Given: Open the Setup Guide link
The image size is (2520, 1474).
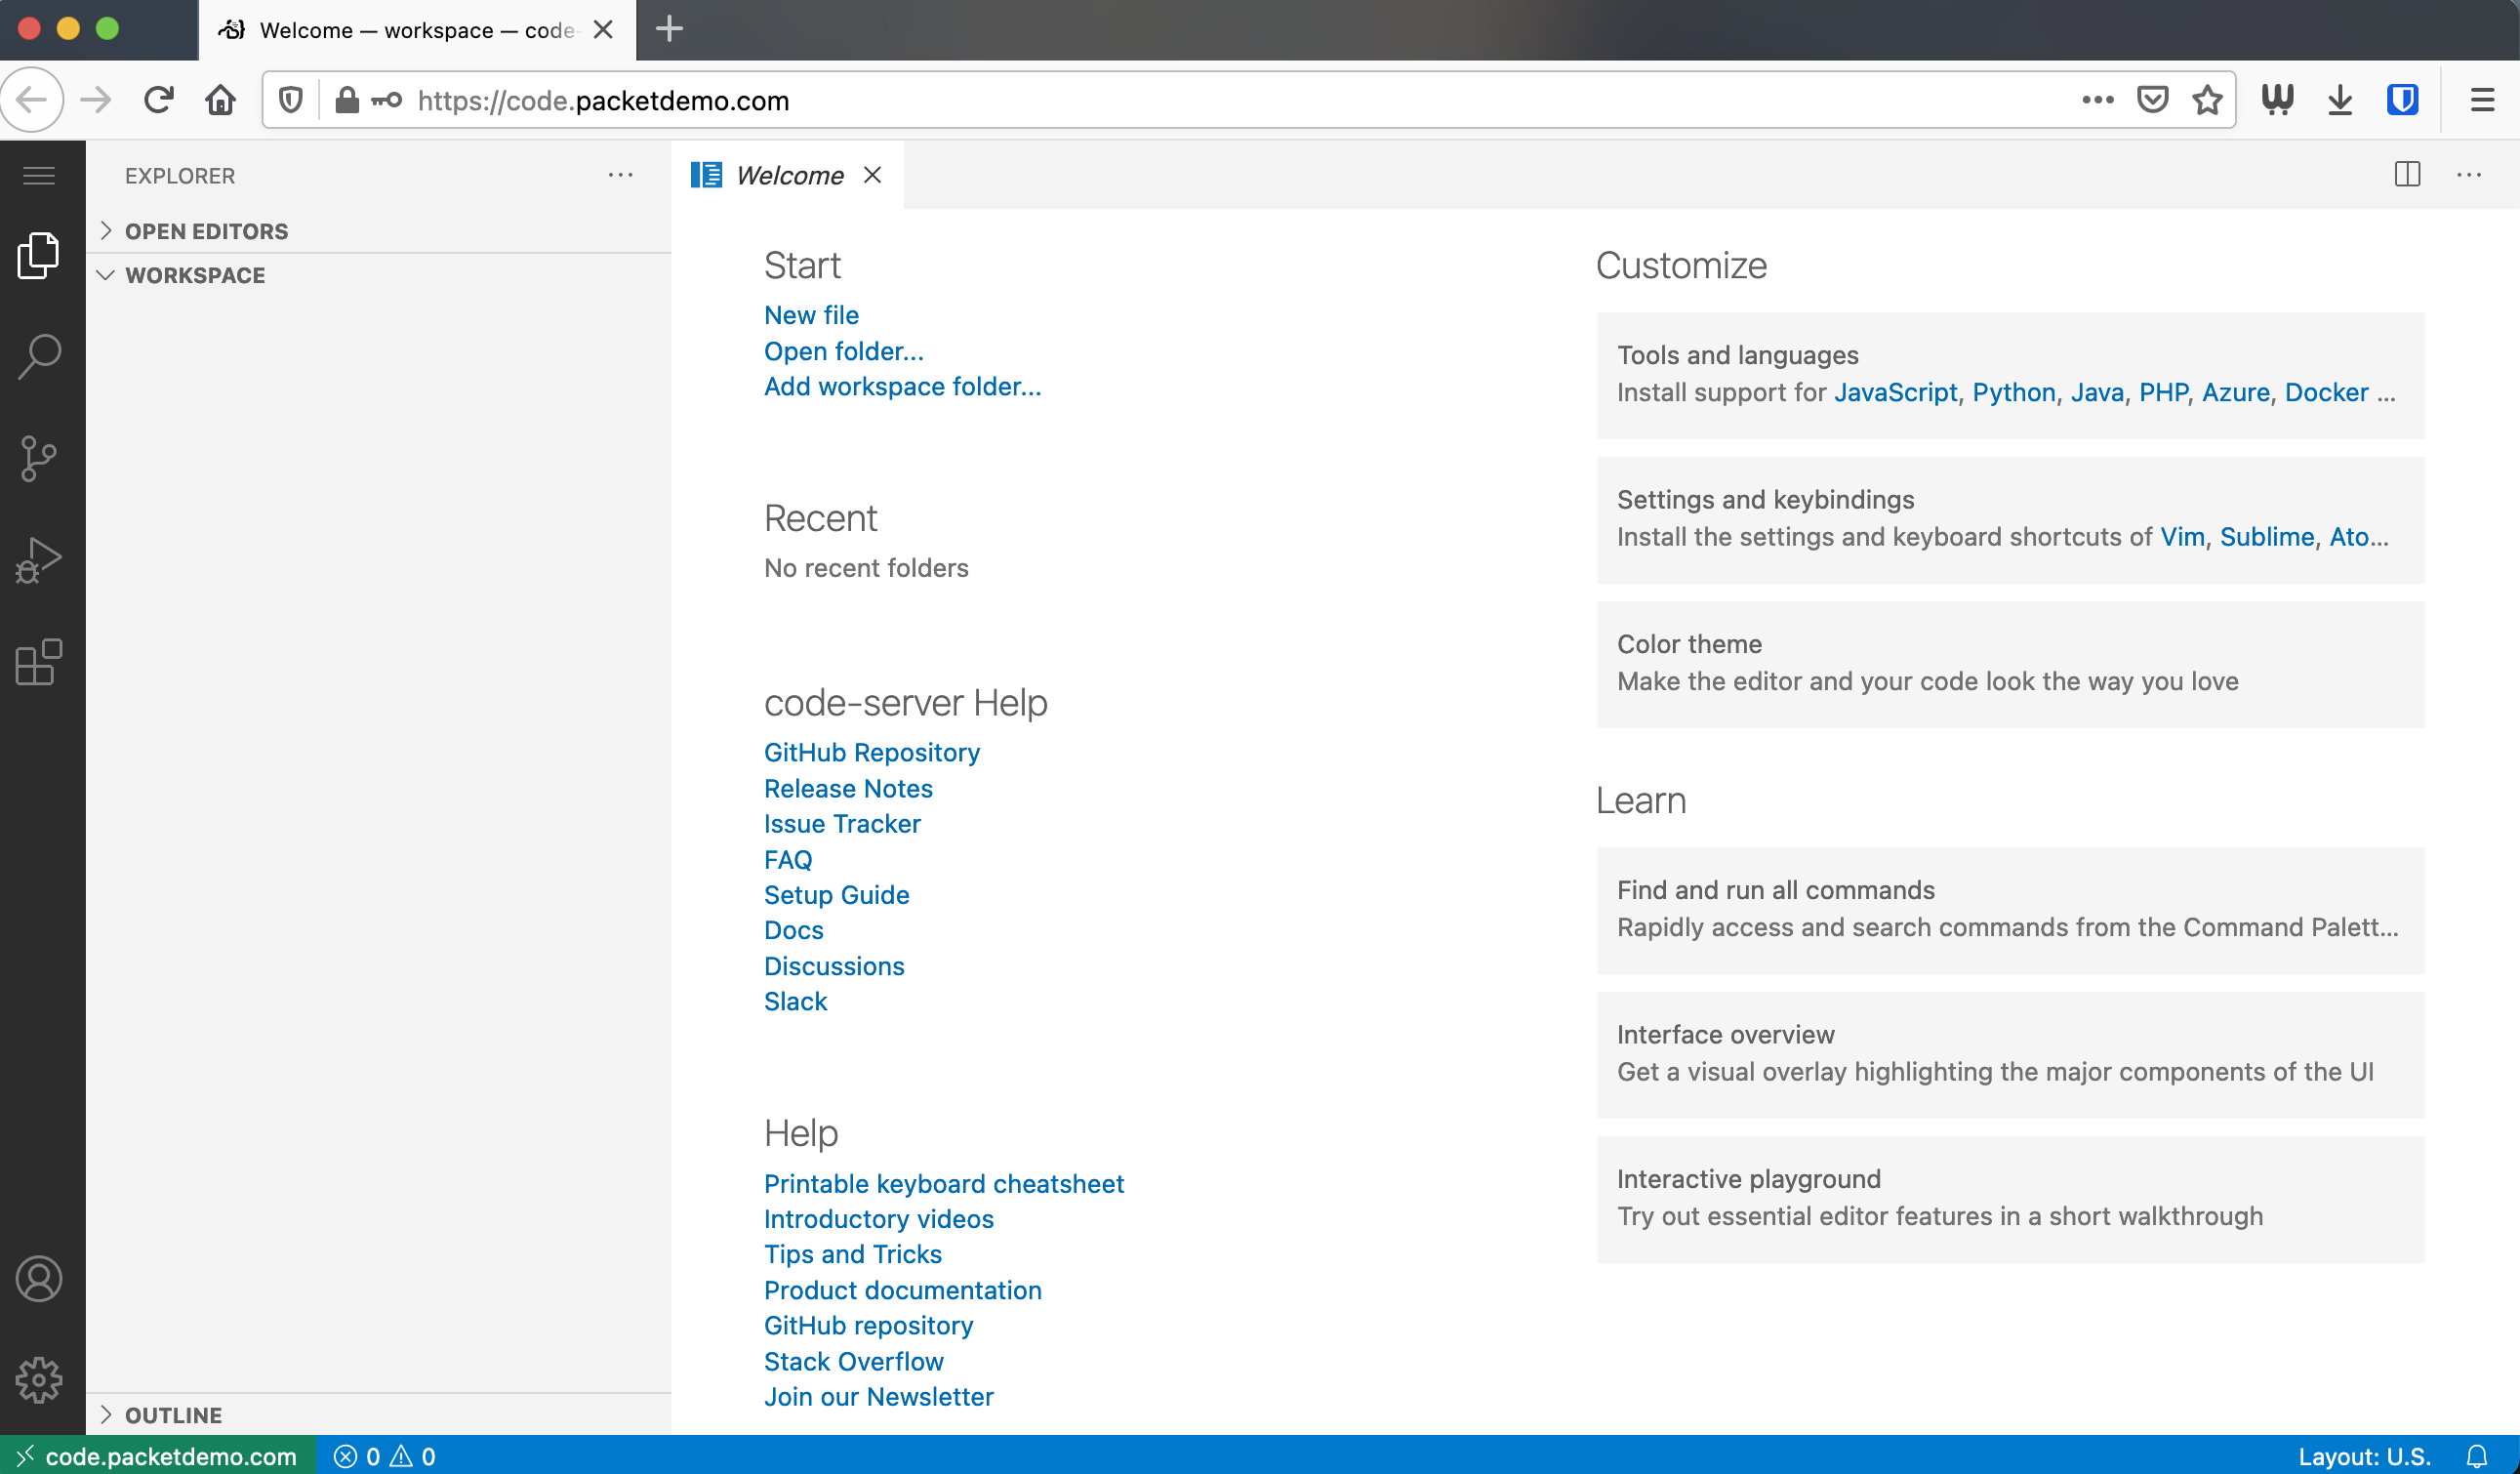Looking at the screenshot, I should click(836, 895).
